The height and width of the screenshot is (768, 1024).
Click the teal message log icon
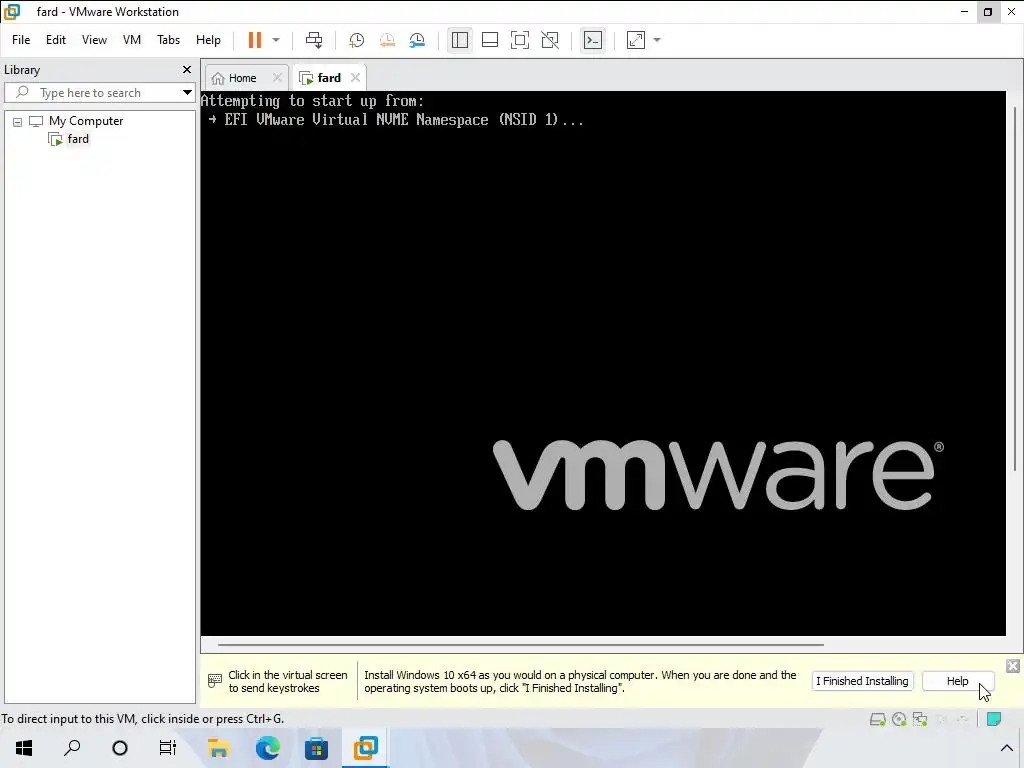[994, 719]
